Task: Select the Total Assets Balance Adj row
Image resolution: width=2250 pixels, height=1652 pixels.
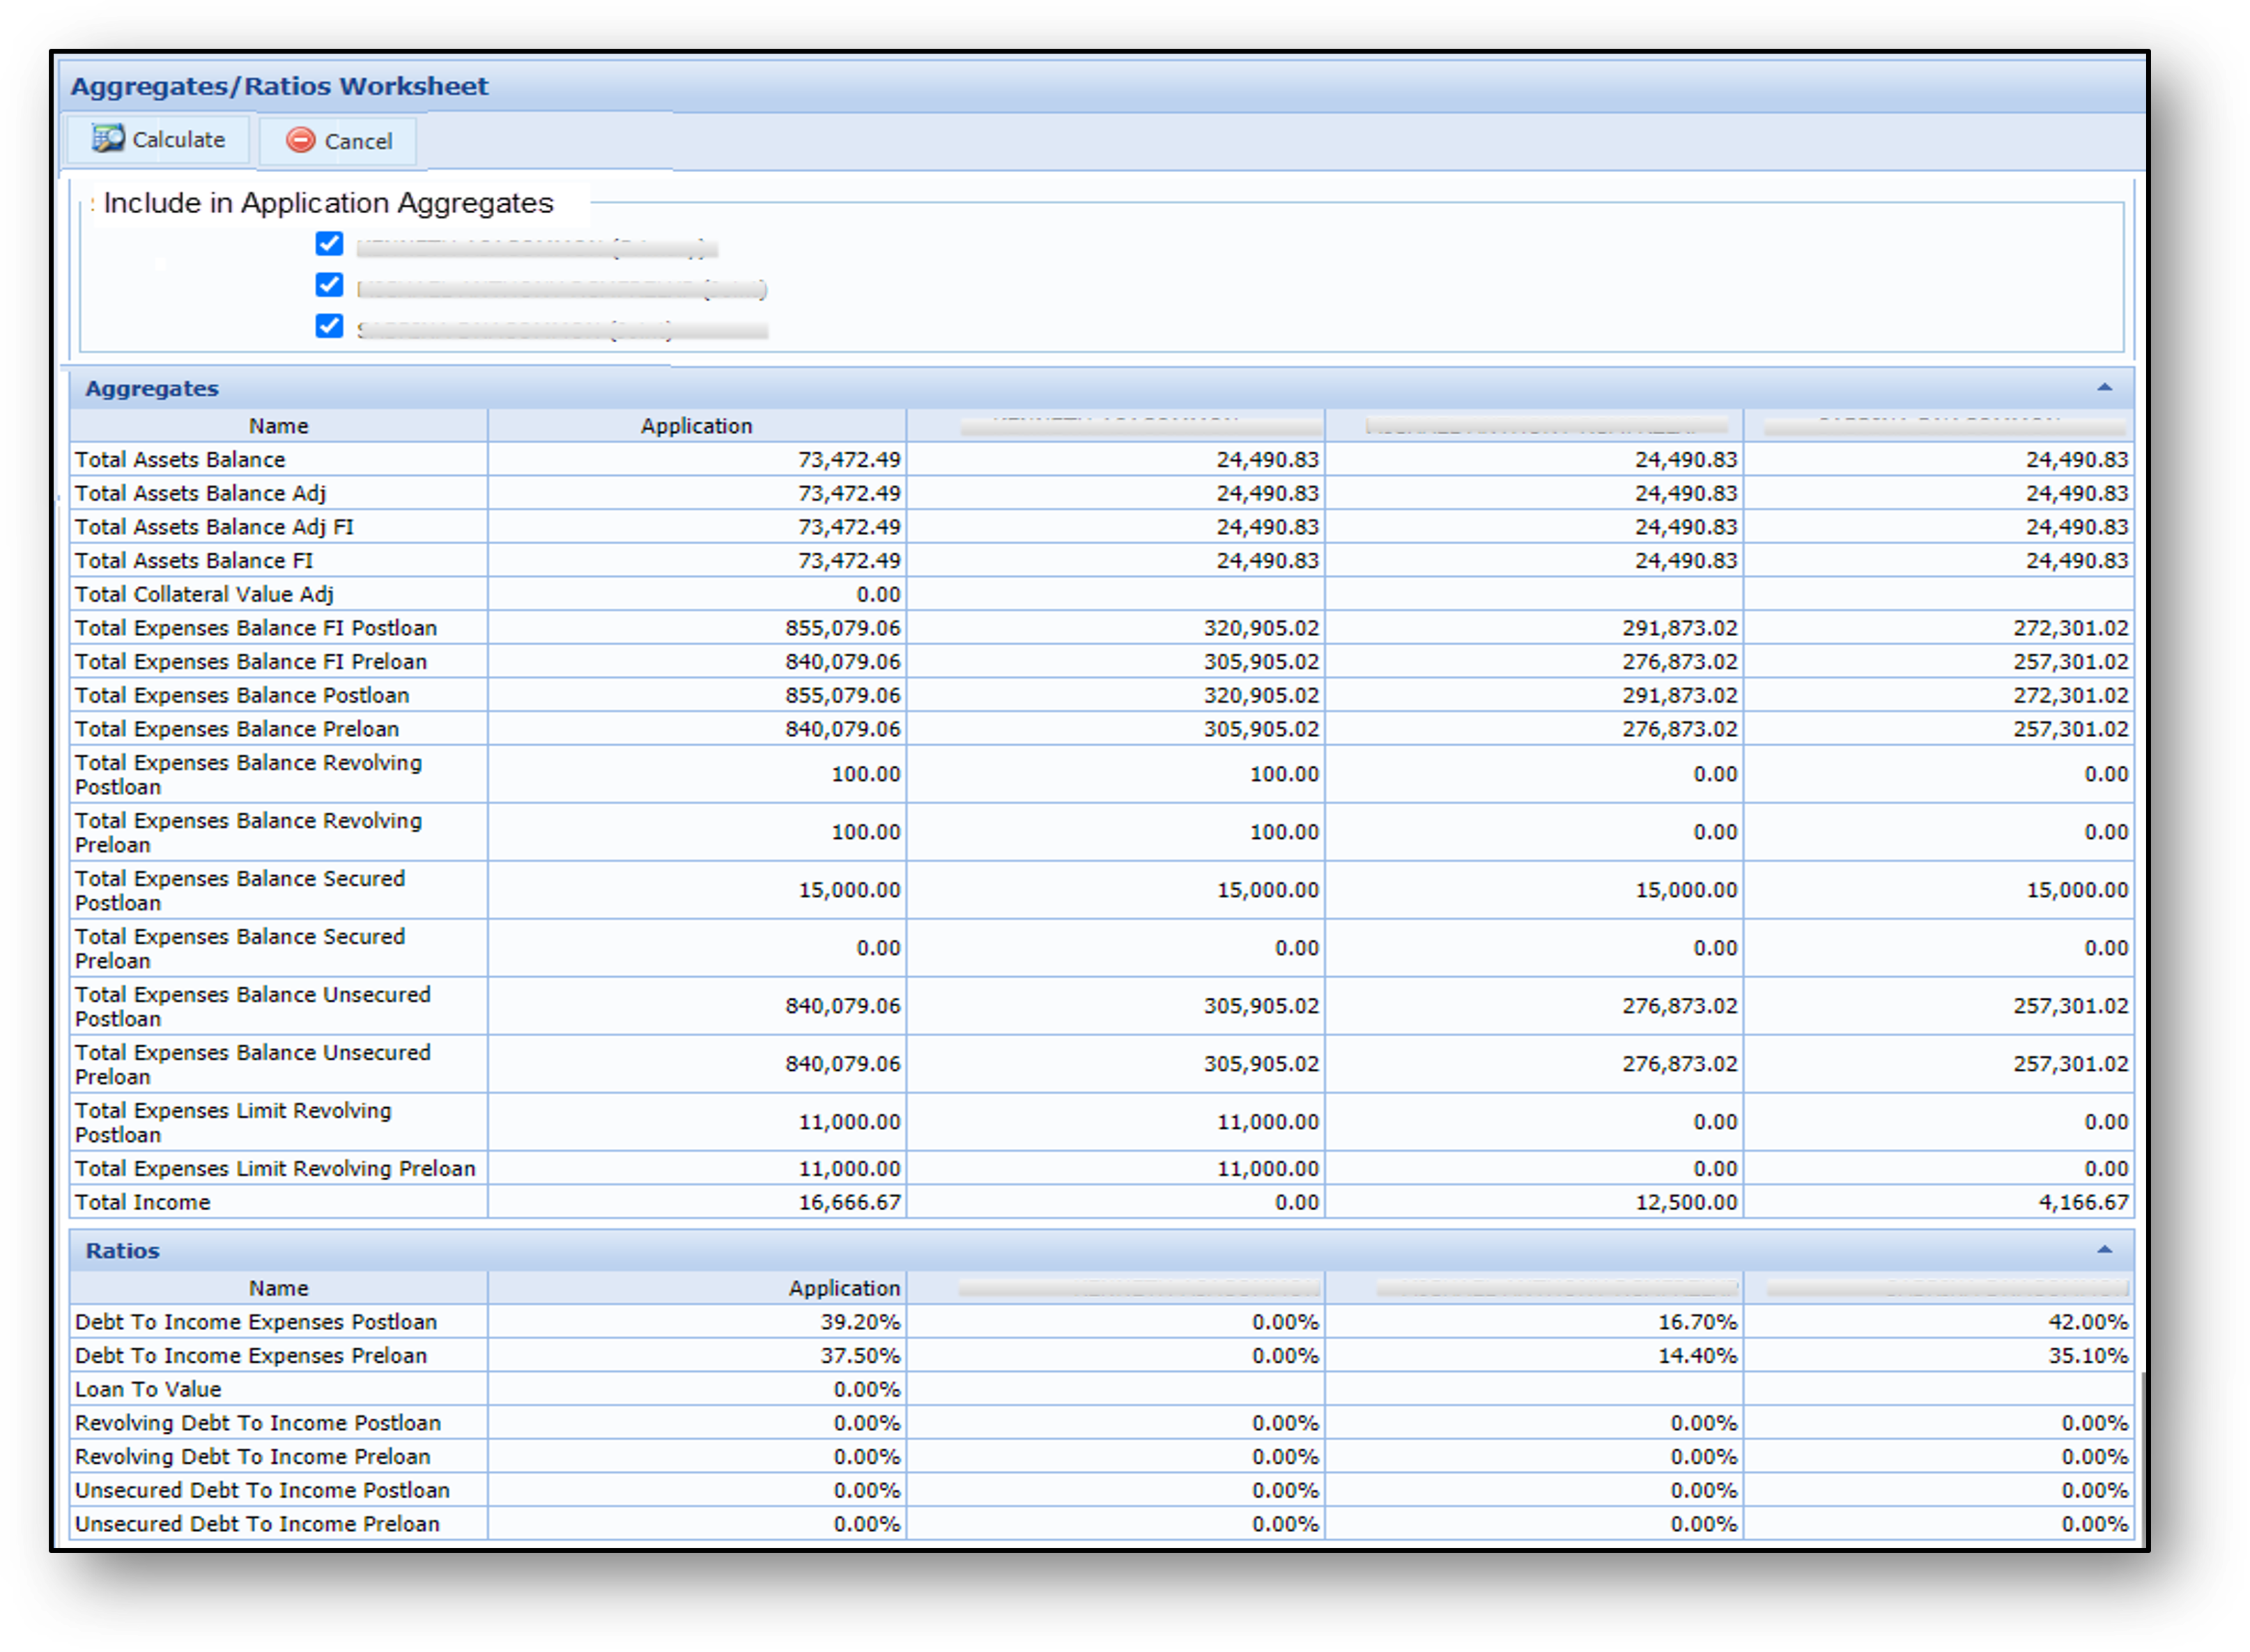Action: coord(1101,493)
